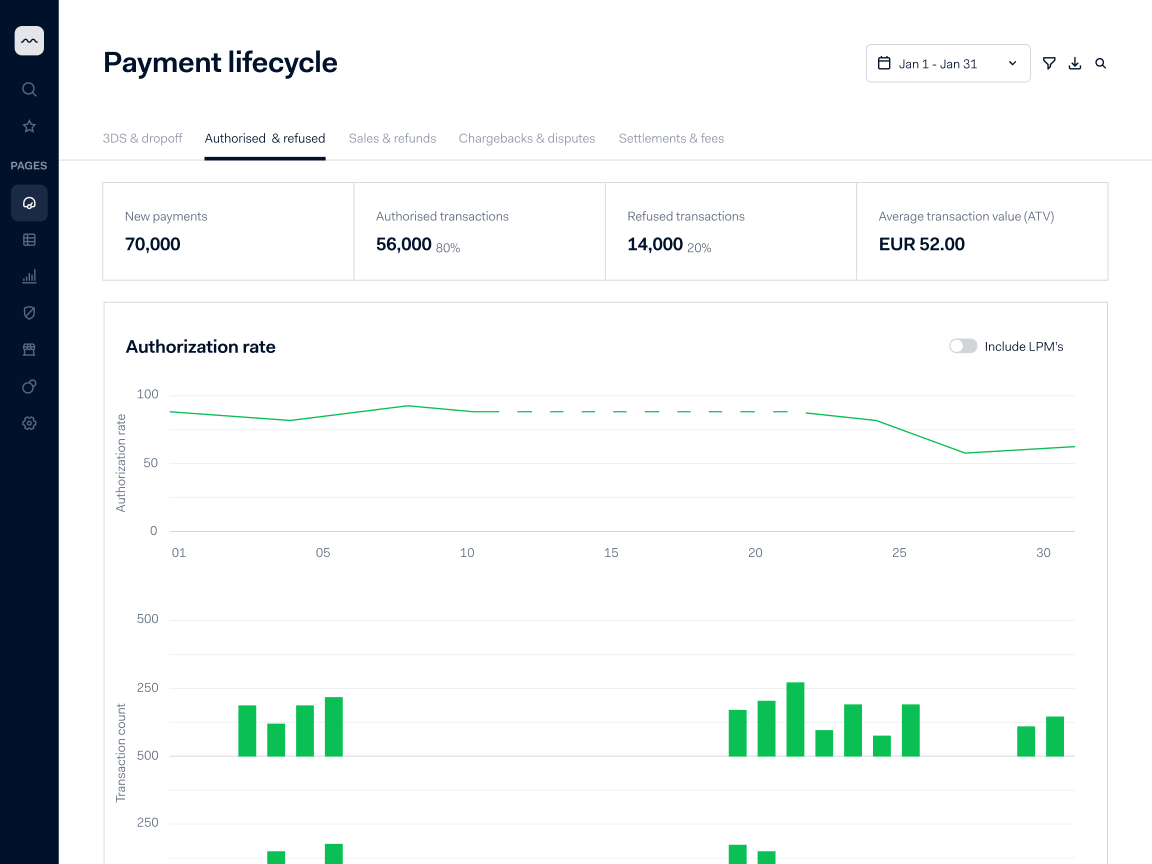
Task: Open the table page in sidebar
Action: (x=29, y=240)
